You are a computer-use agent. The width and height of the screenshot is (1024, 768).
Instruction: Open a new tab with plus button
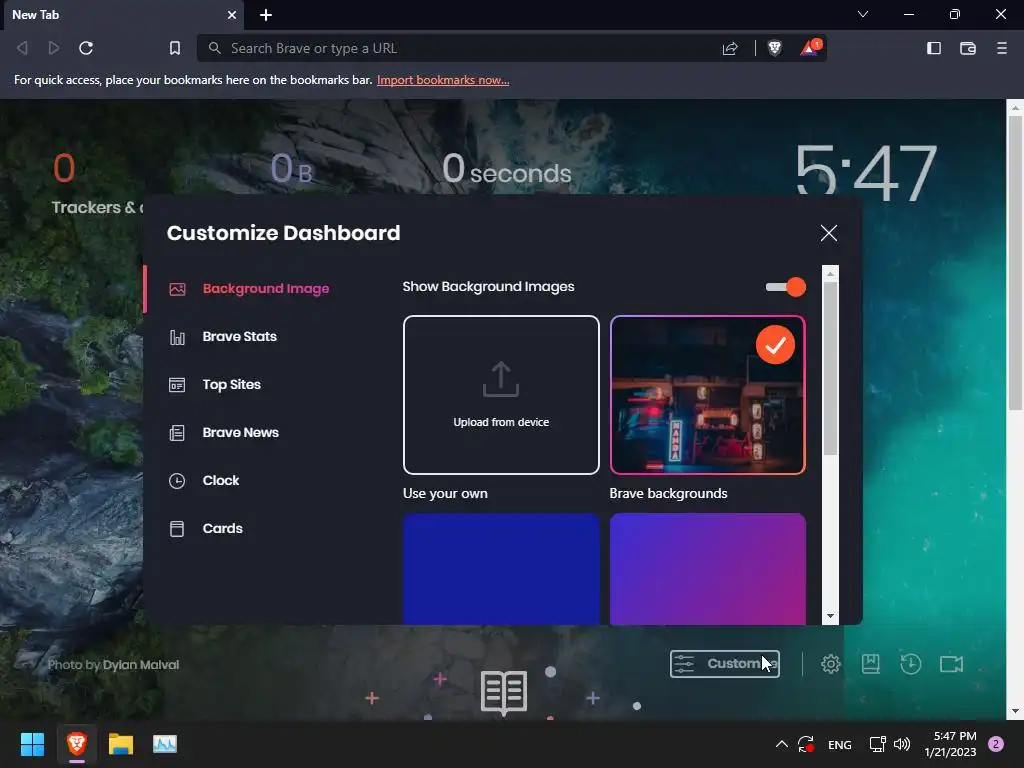(x=266, y=15)
